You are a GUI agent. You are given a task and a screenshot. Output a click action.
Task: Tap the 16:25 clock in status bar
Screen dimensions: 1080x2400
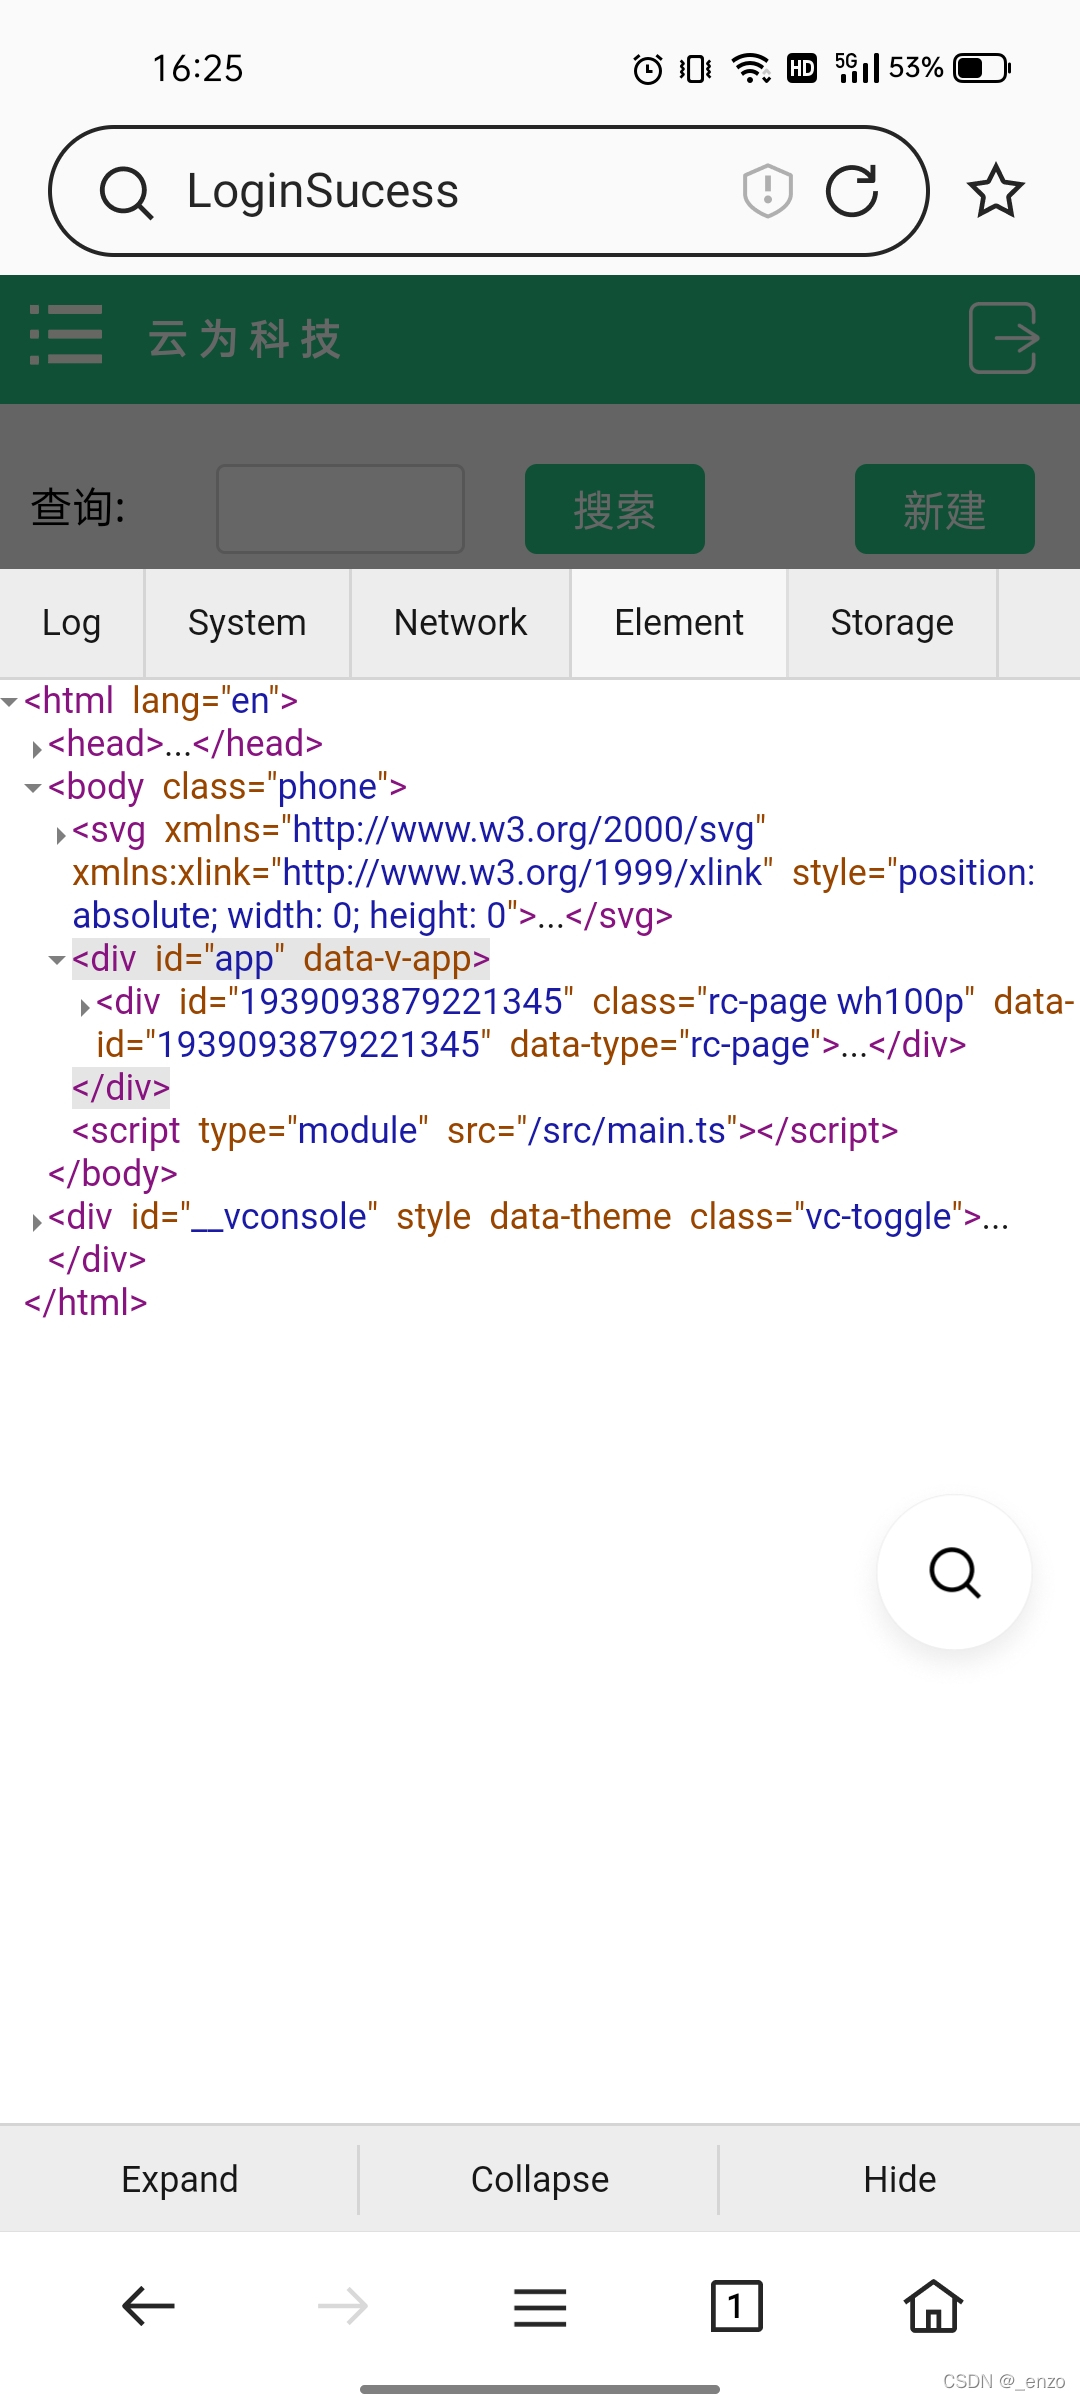tap(198, 68)
